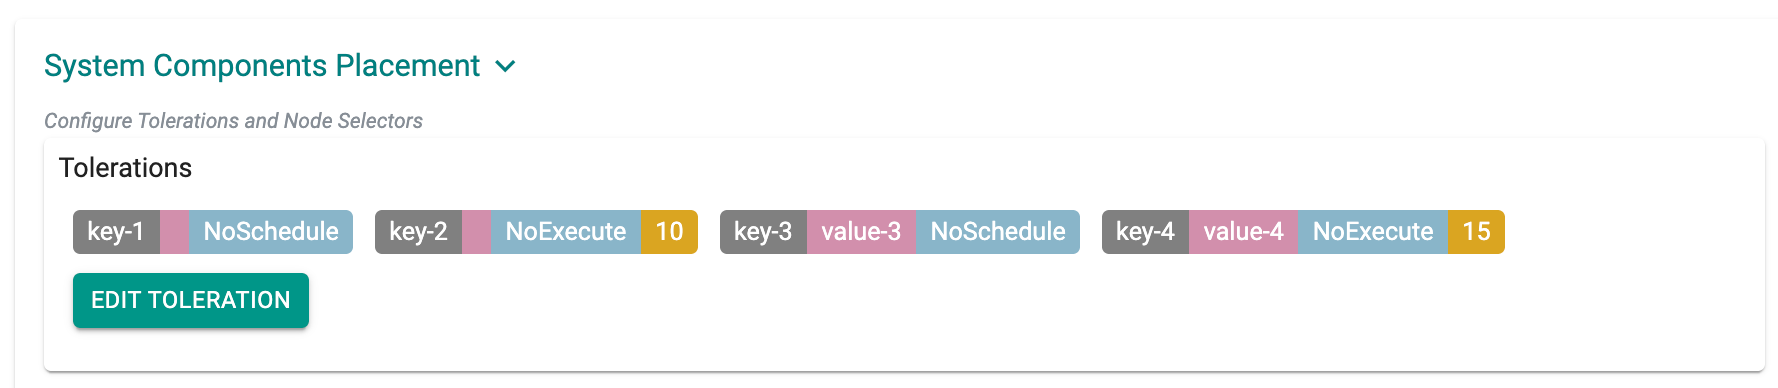Collapse System Components Placement chevron
Viewport: 1778px width, 388px height.
point(506,66)
